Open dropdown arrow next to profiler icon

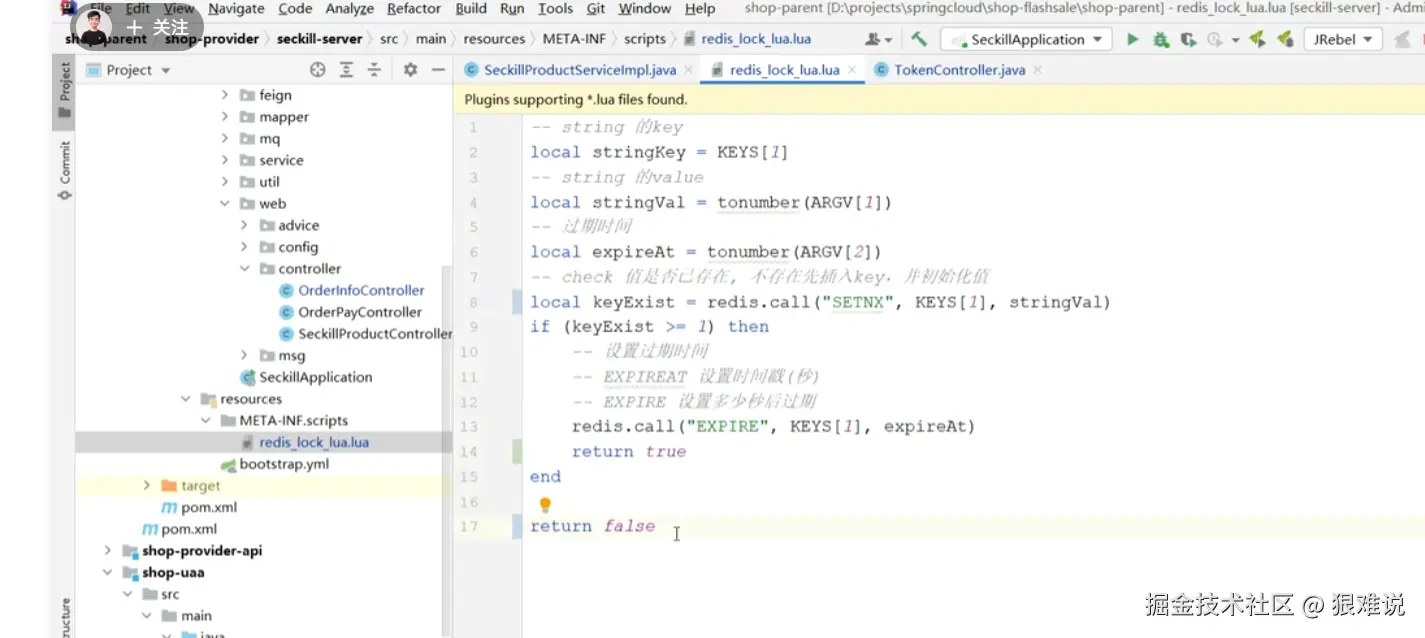[1235, 41]
